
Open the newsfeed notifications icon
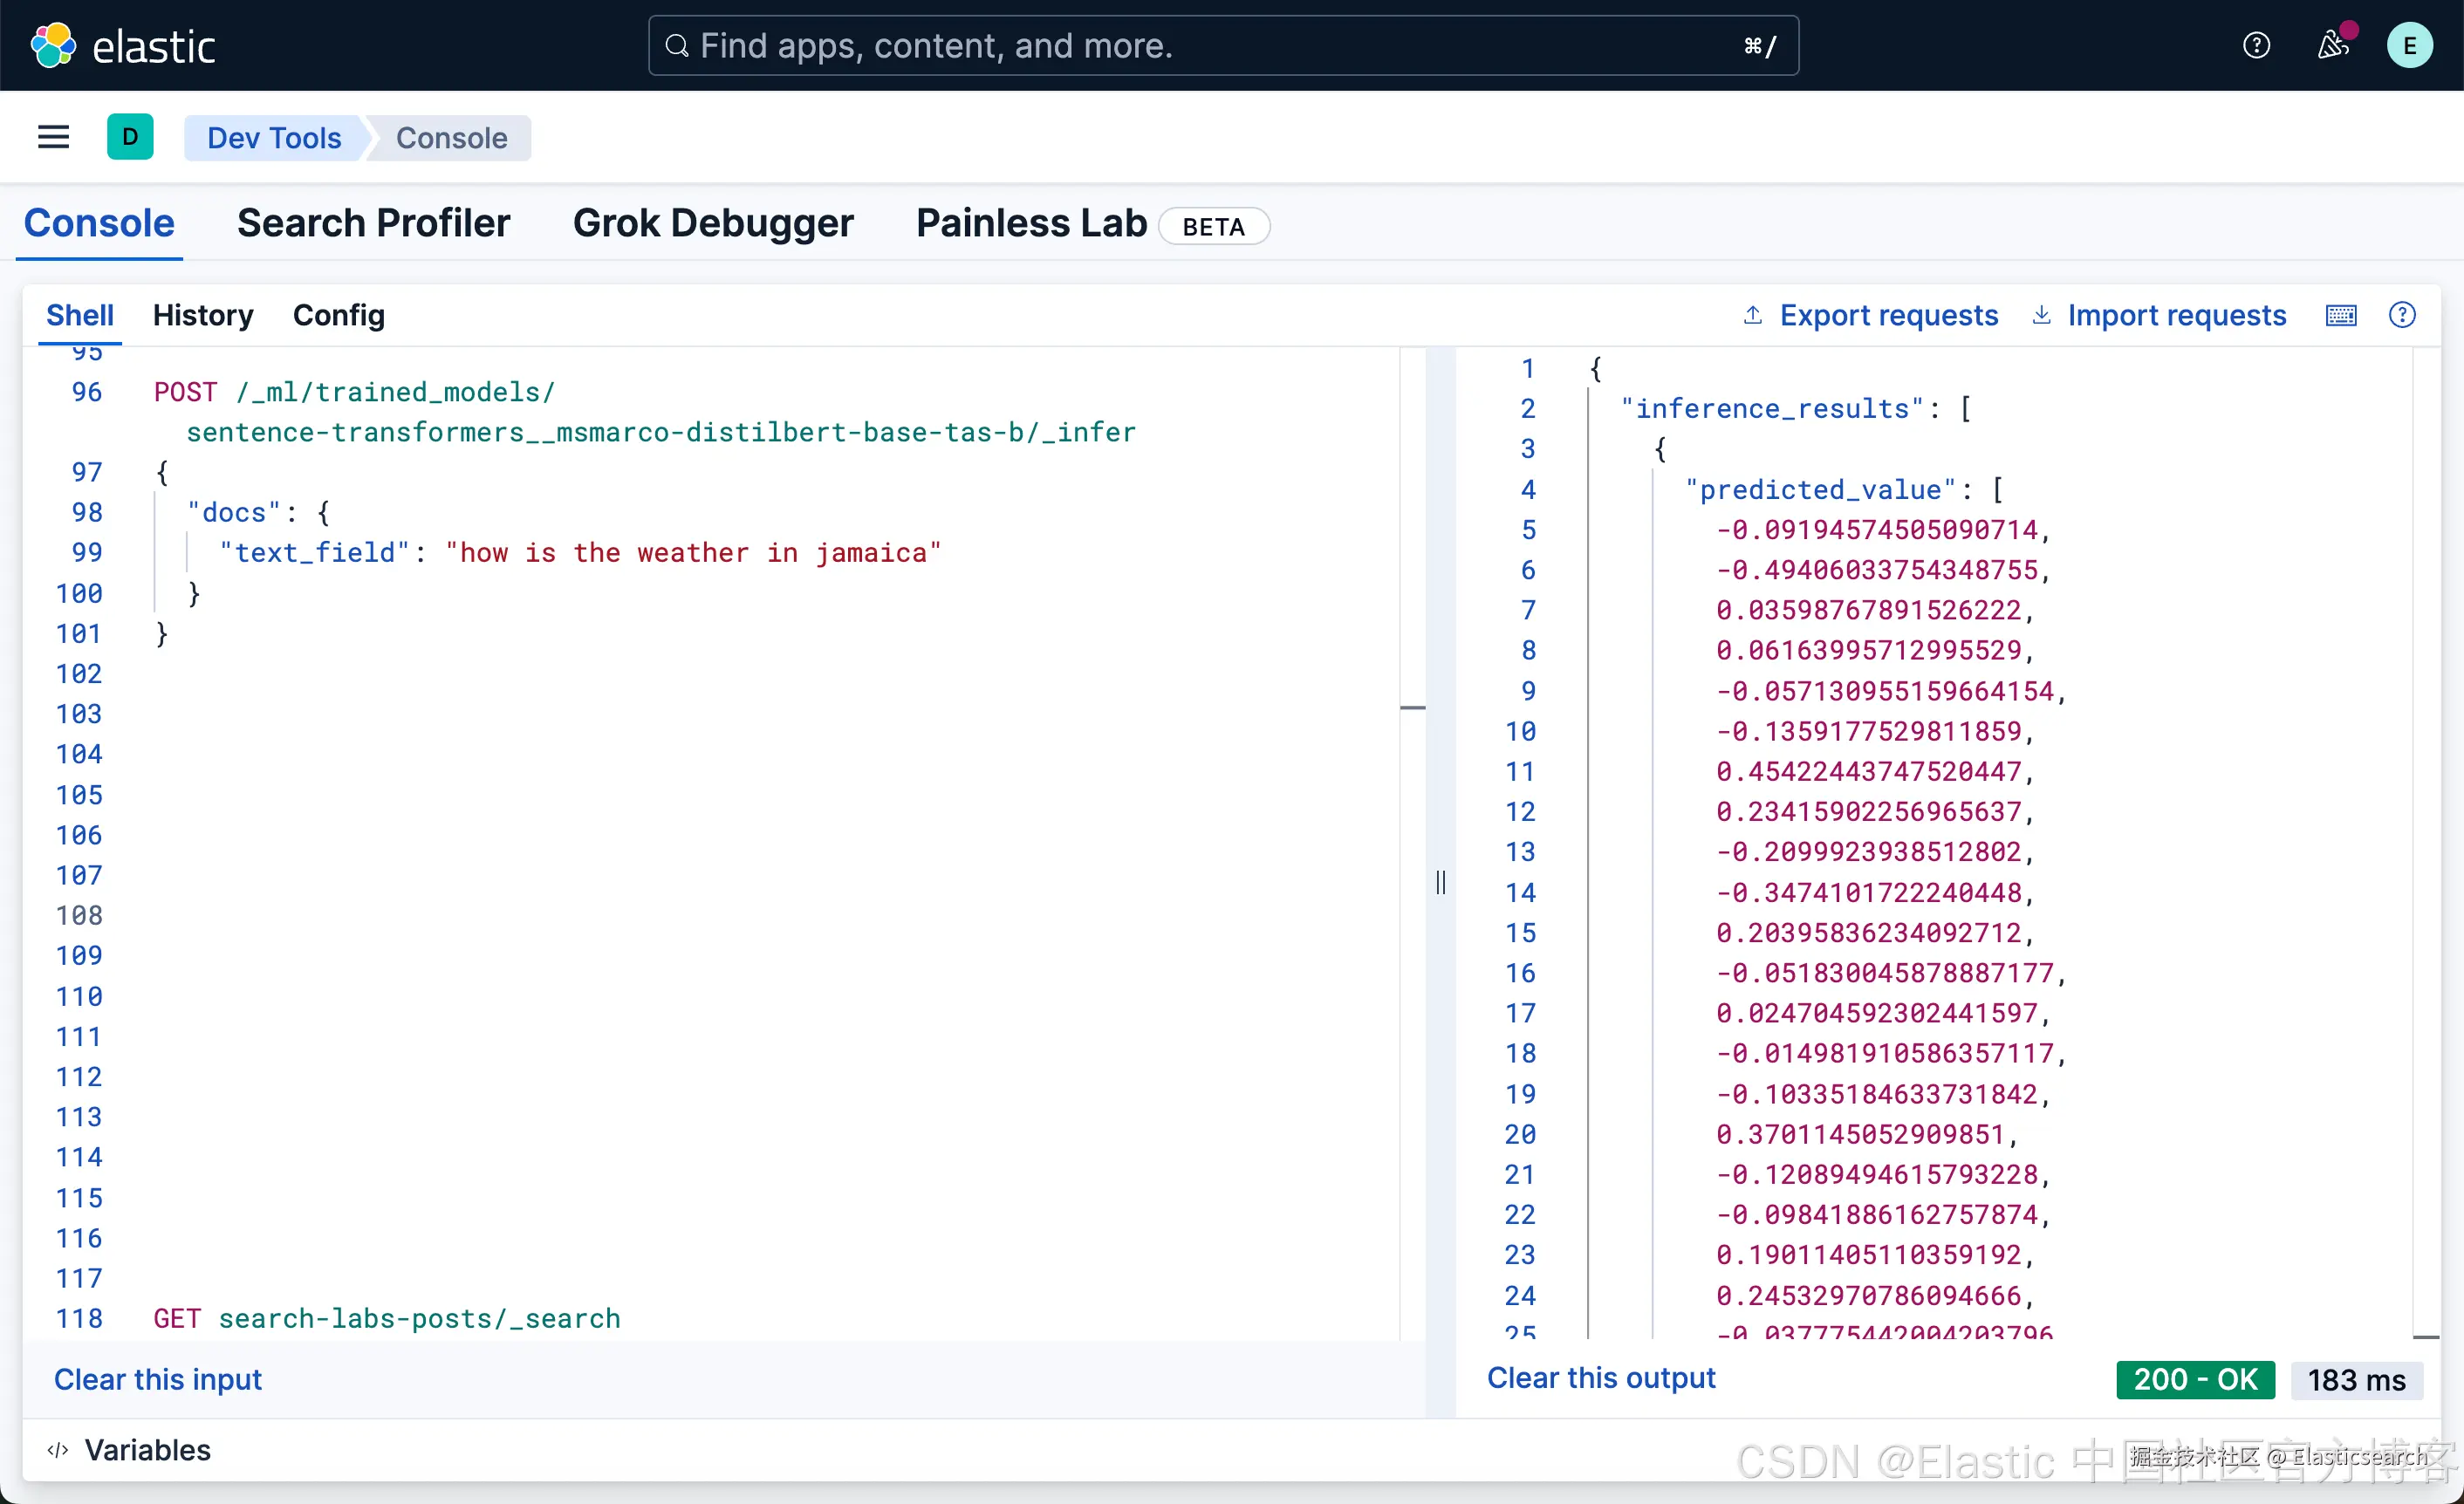(2332, 46)
